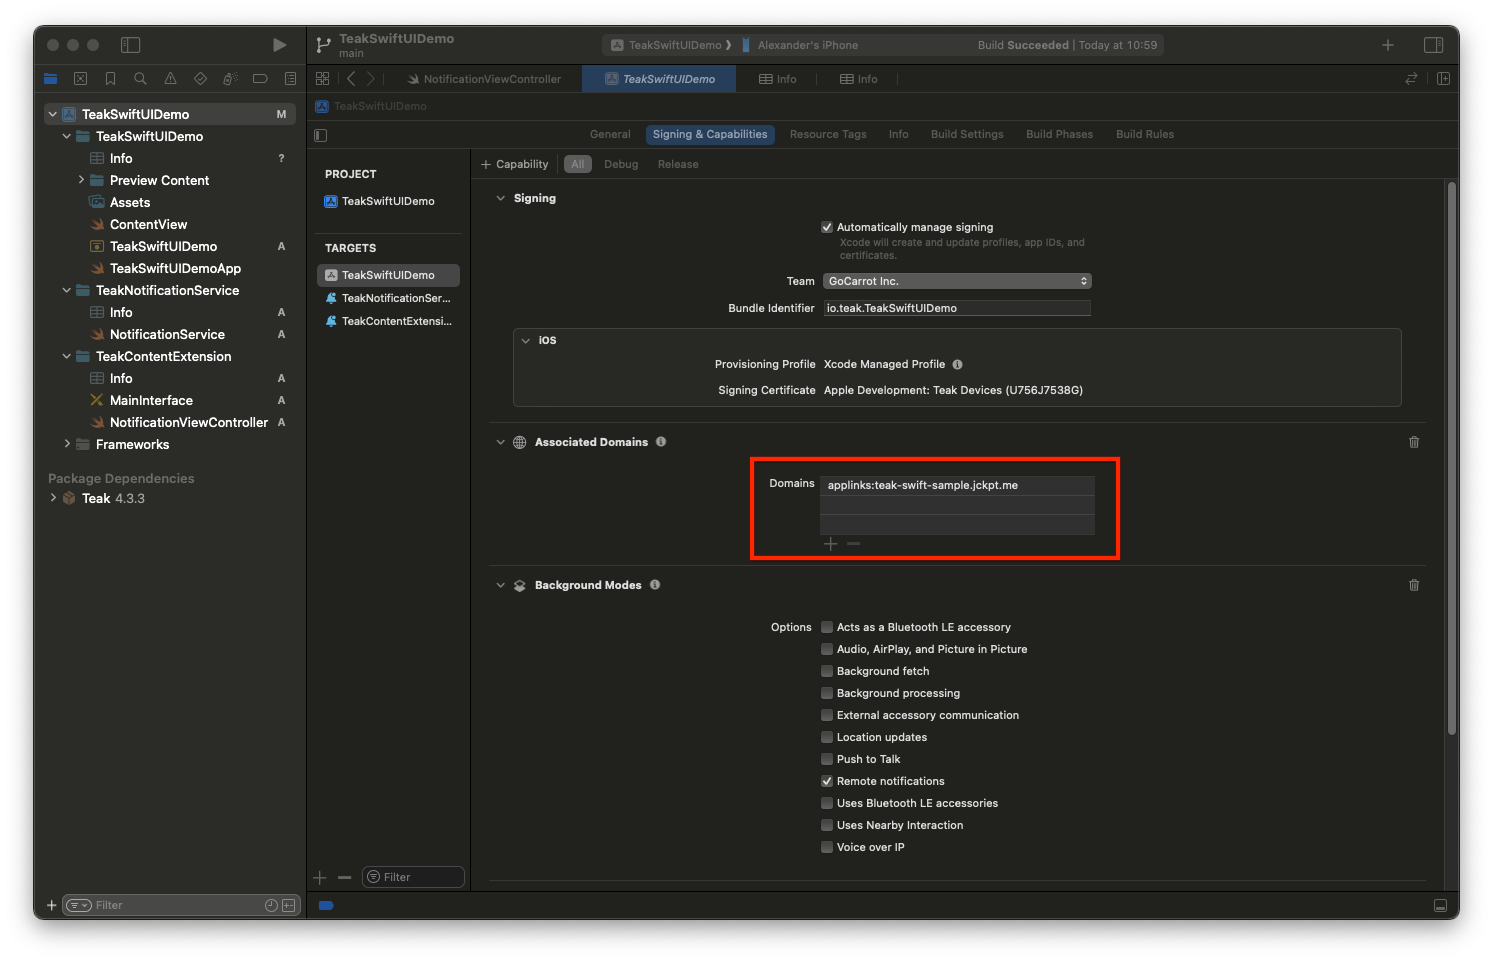Click the vertical scrollbar of the capabilities pane
1493x961 pixels.
[x=1451, y=460]
